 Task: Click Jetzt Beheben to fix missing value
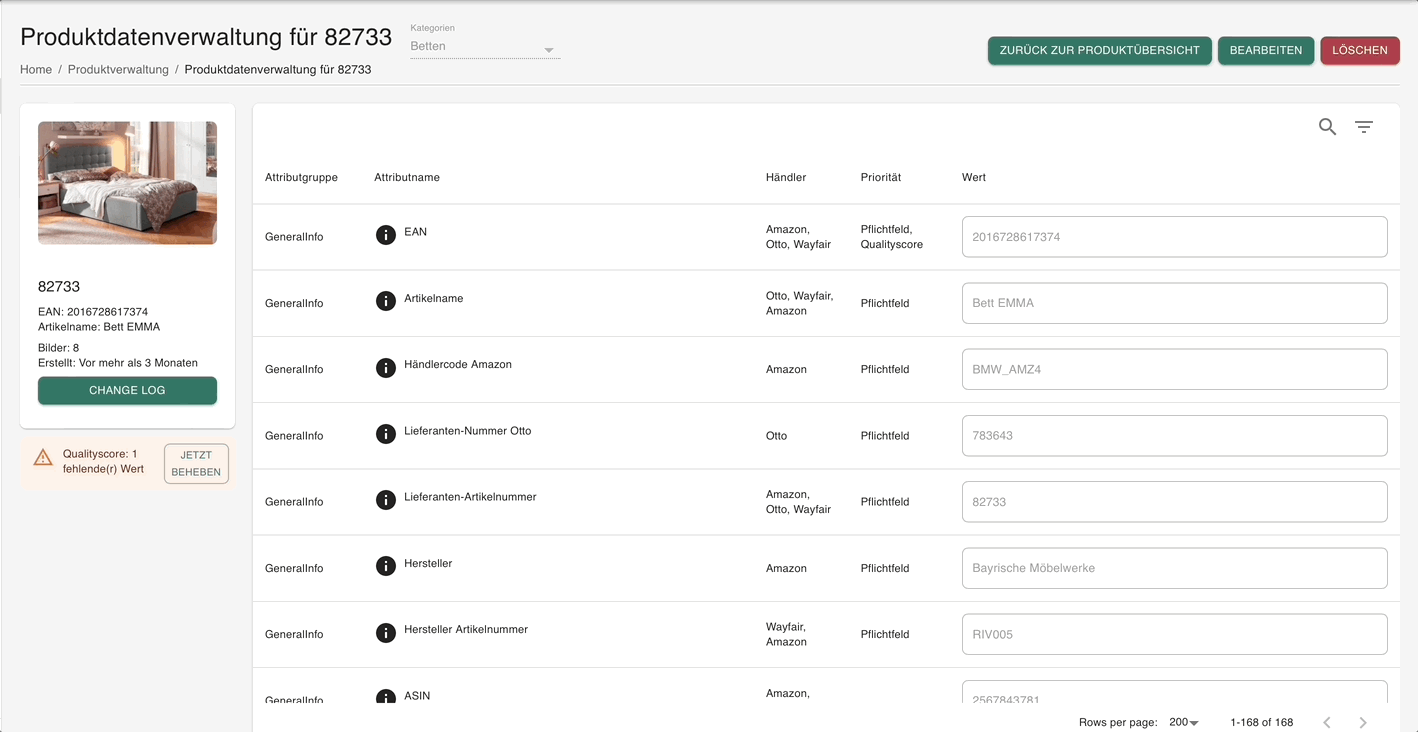(x=196, y=464)
